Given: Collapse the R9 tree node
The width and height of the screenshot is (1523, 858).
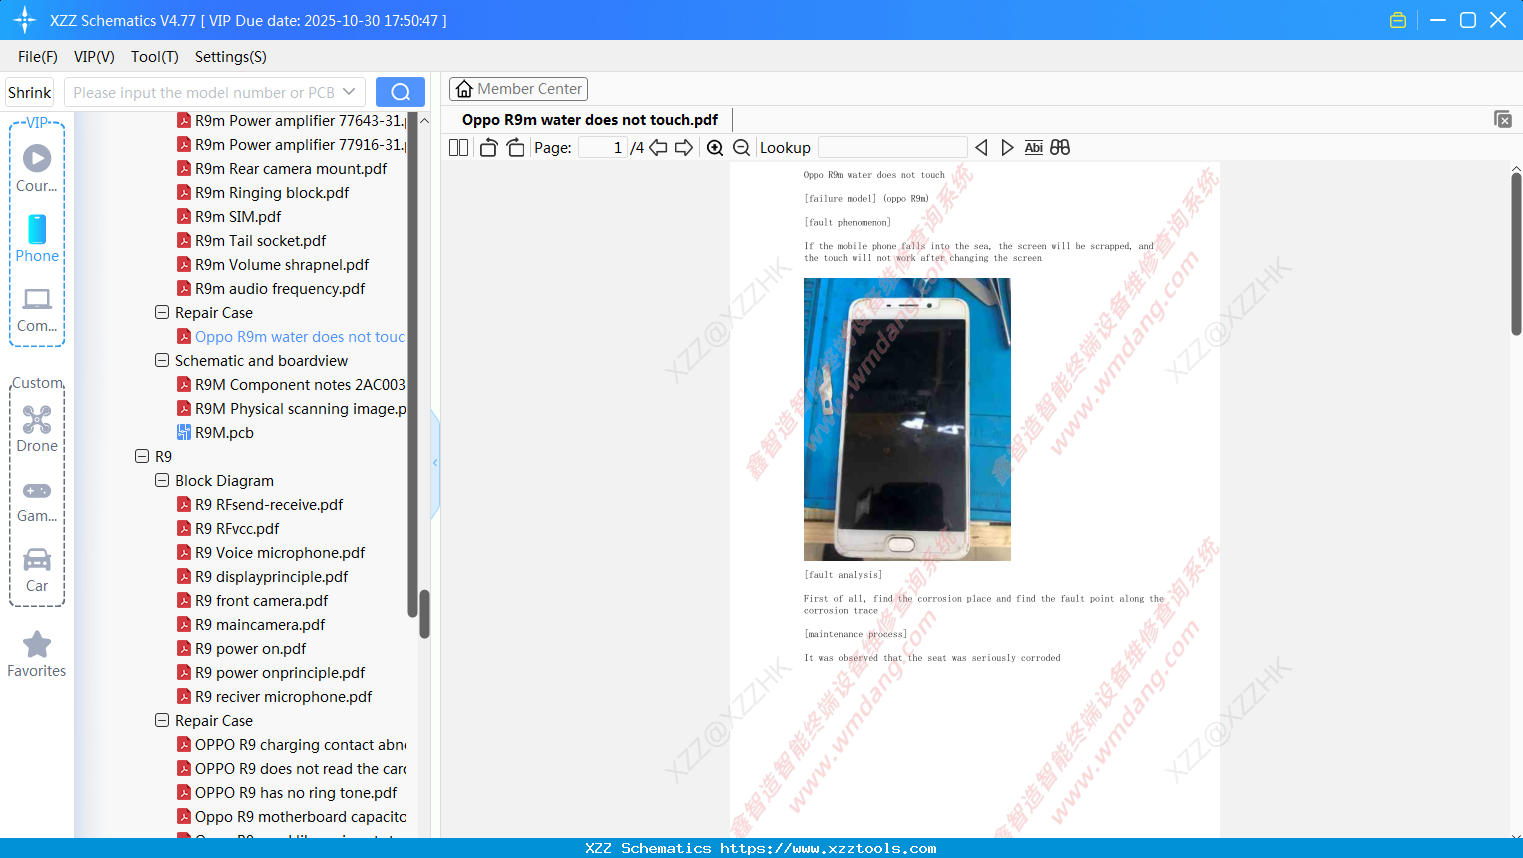Looking at the screenshot, I should pyautogui.click(x=142, y=456).
